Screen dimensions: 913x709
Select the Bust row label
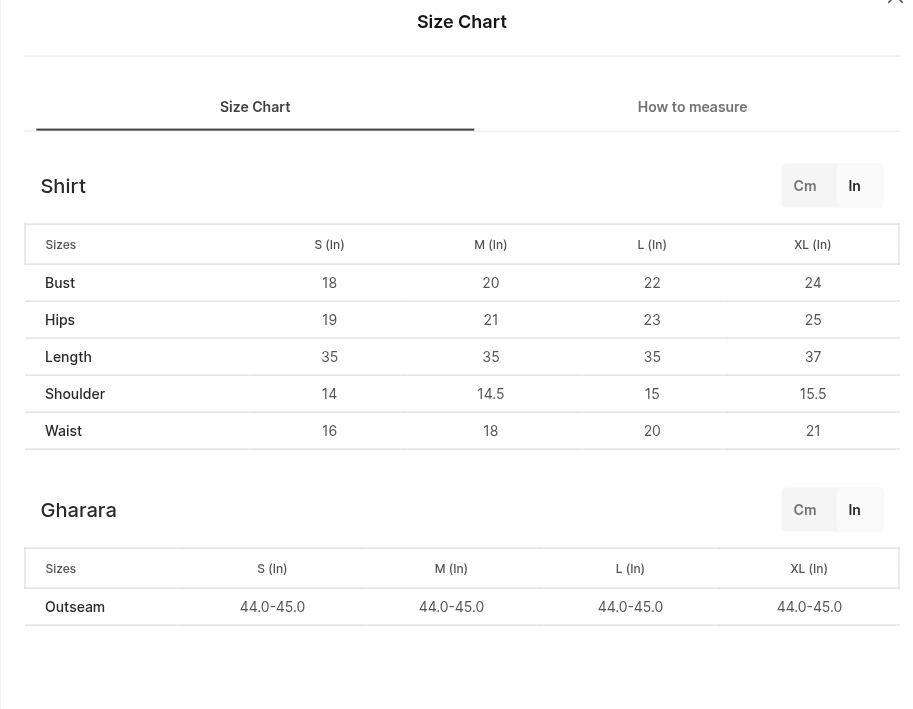tap(60, 283)
